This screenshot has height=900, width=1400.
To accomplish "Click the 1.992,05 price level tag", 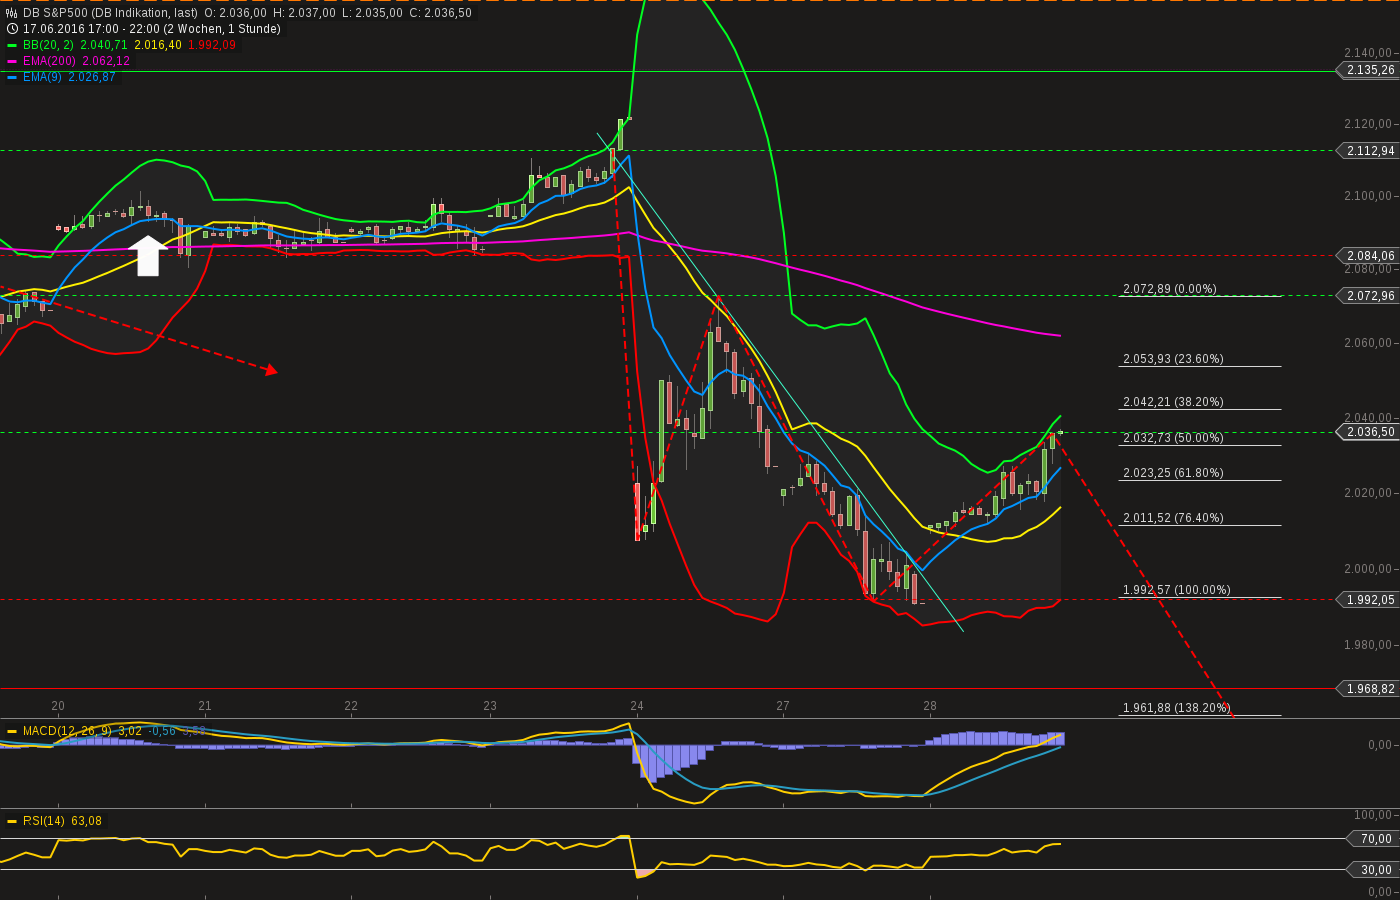I will pyautogui.click(x=1367, y=600).
